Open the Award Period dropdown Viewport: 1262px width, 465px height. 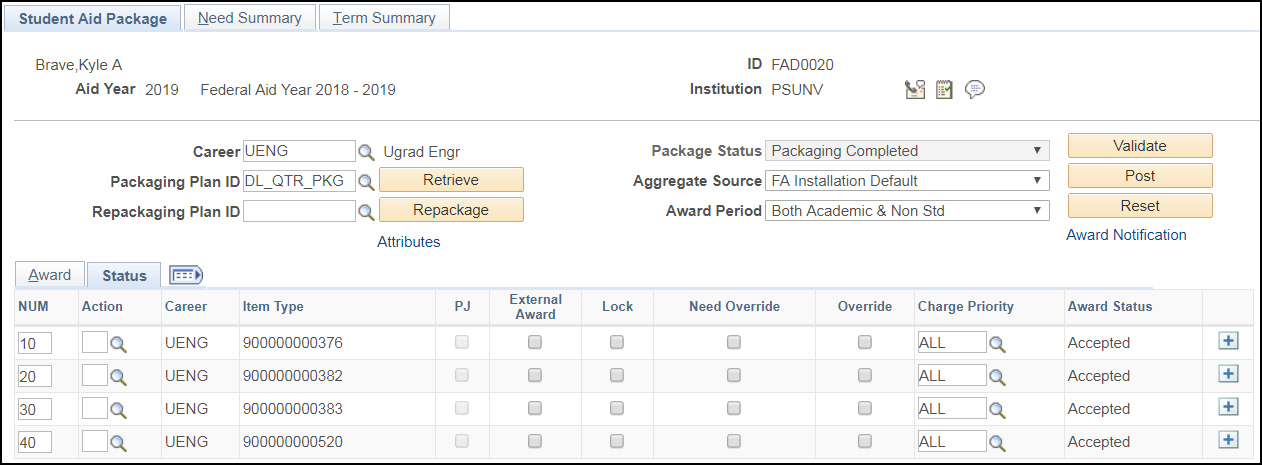click(907, 211)
